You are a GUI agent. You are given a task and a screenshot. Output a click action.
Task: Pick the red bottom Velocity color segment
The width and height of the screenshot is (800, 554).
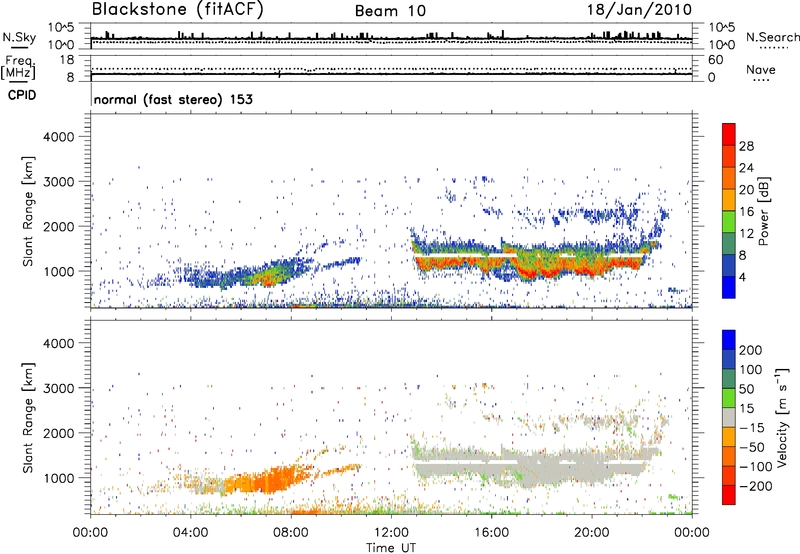(x=729, y=495)
